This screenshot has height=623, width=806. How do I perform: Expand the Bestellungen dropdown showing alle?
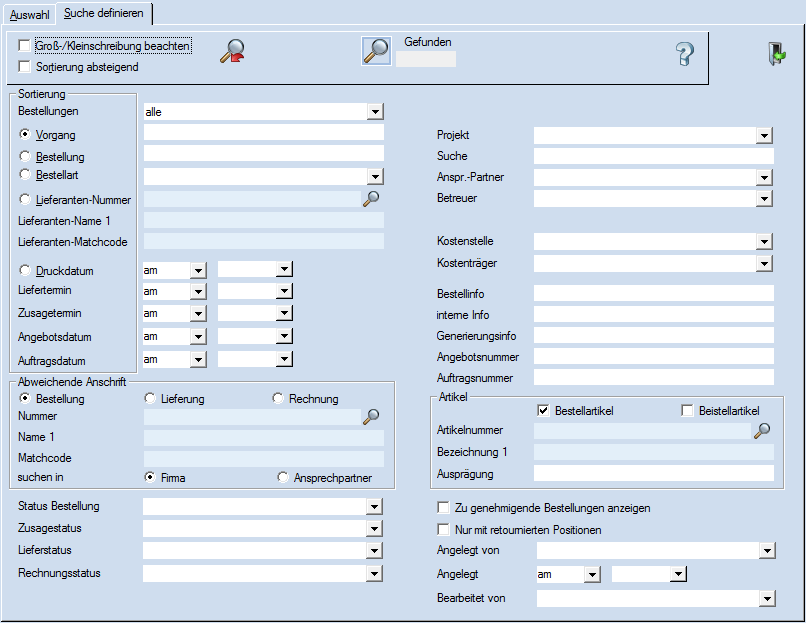[375, 112]
